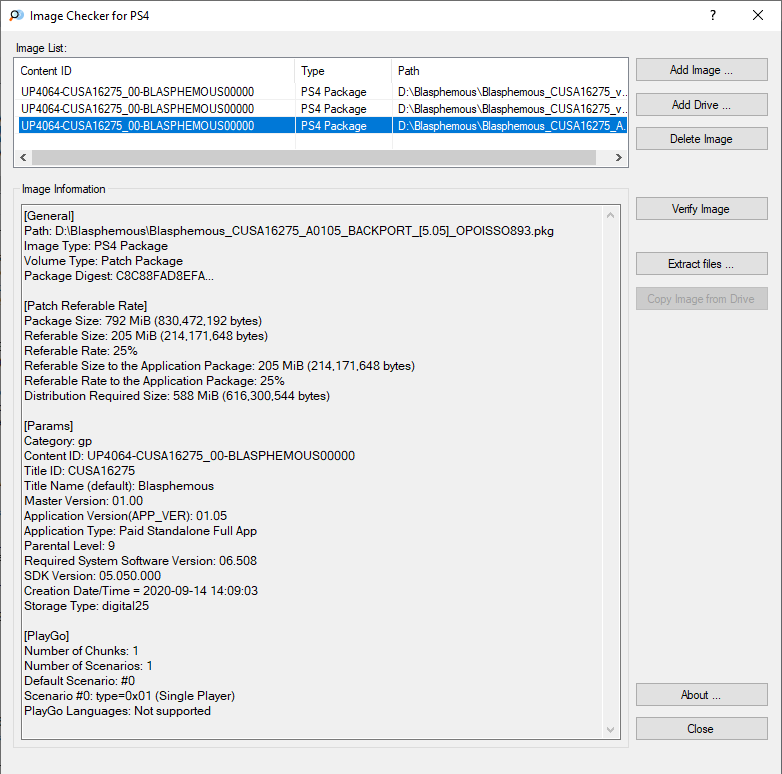This screenshot has height=774, width=782.
Task: Click the Scenario #0 Single Player line
Action: coord(129,696)
